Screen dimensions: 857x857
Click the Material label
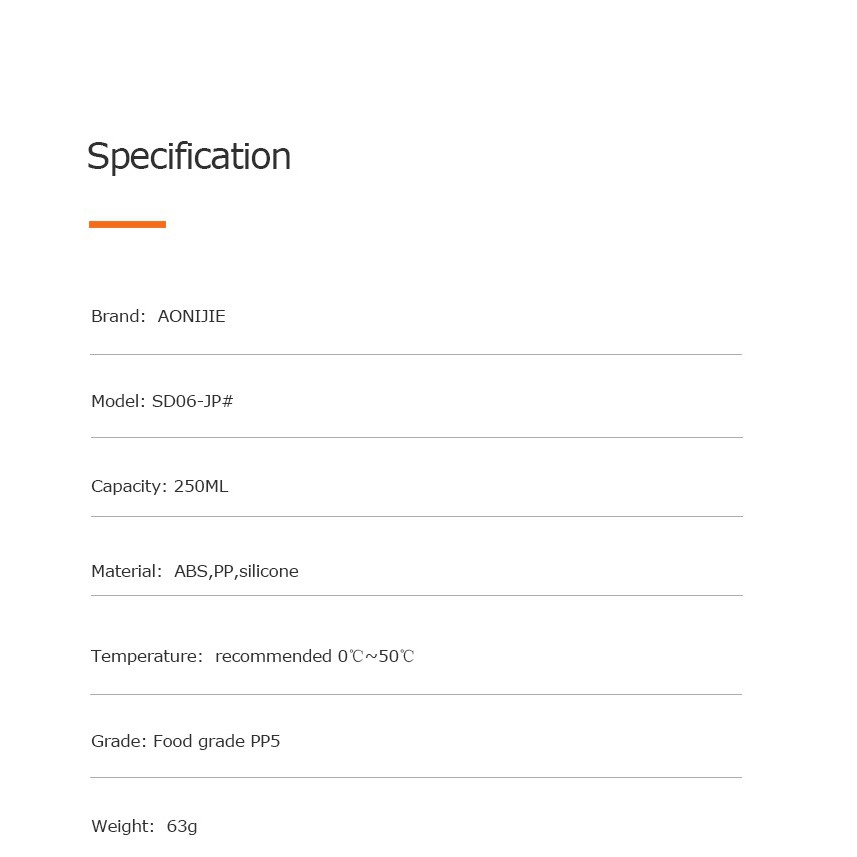(x=127, y=571)
